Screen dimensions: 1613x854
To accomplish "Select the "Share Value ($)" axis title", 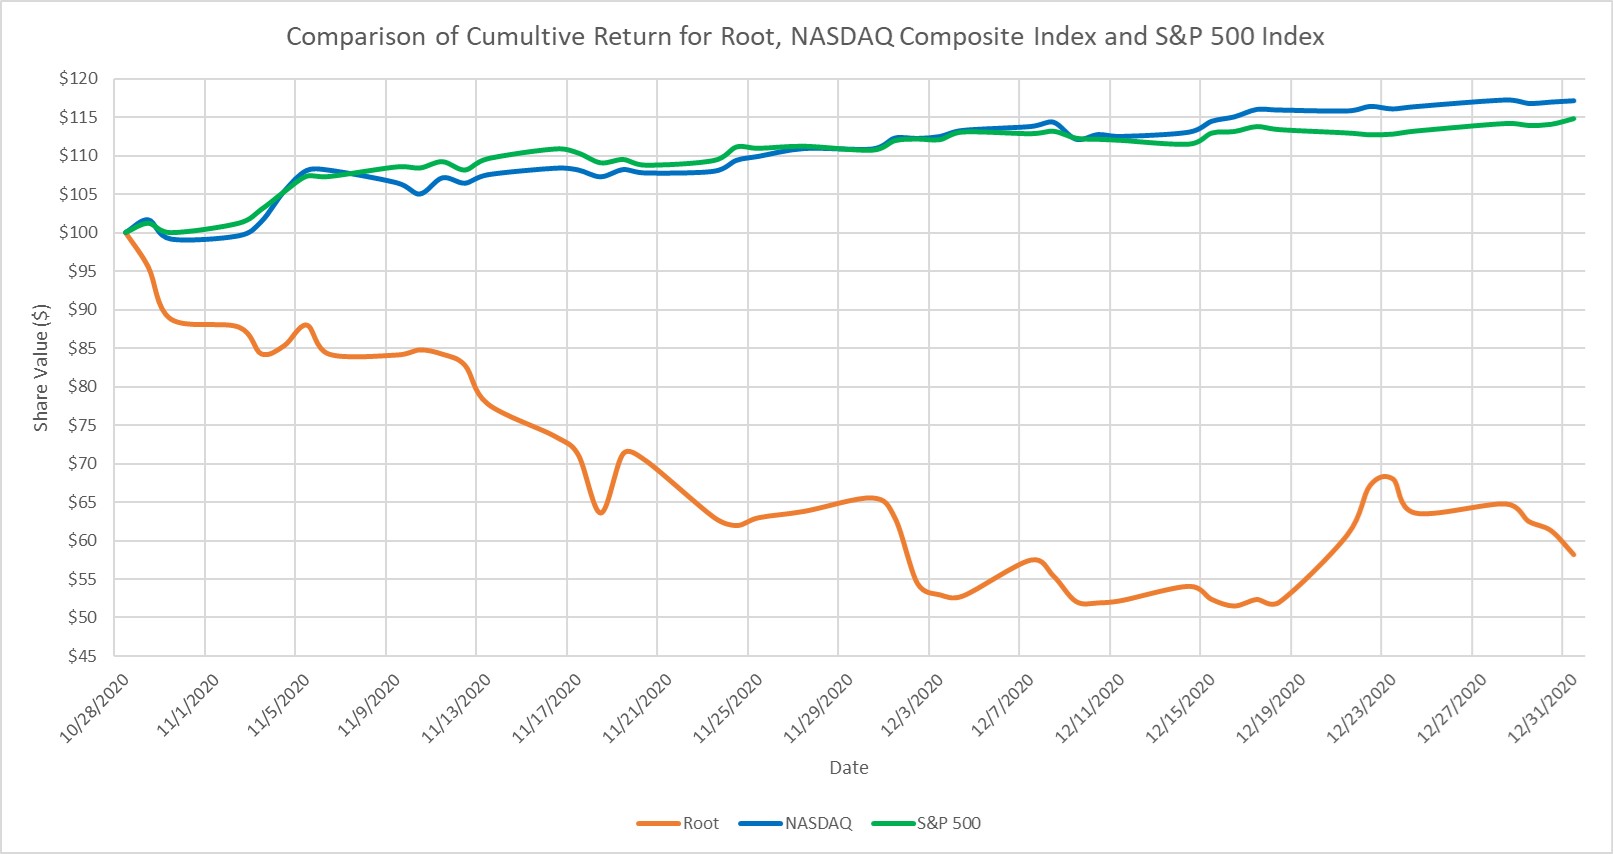I will coord(41,367).
